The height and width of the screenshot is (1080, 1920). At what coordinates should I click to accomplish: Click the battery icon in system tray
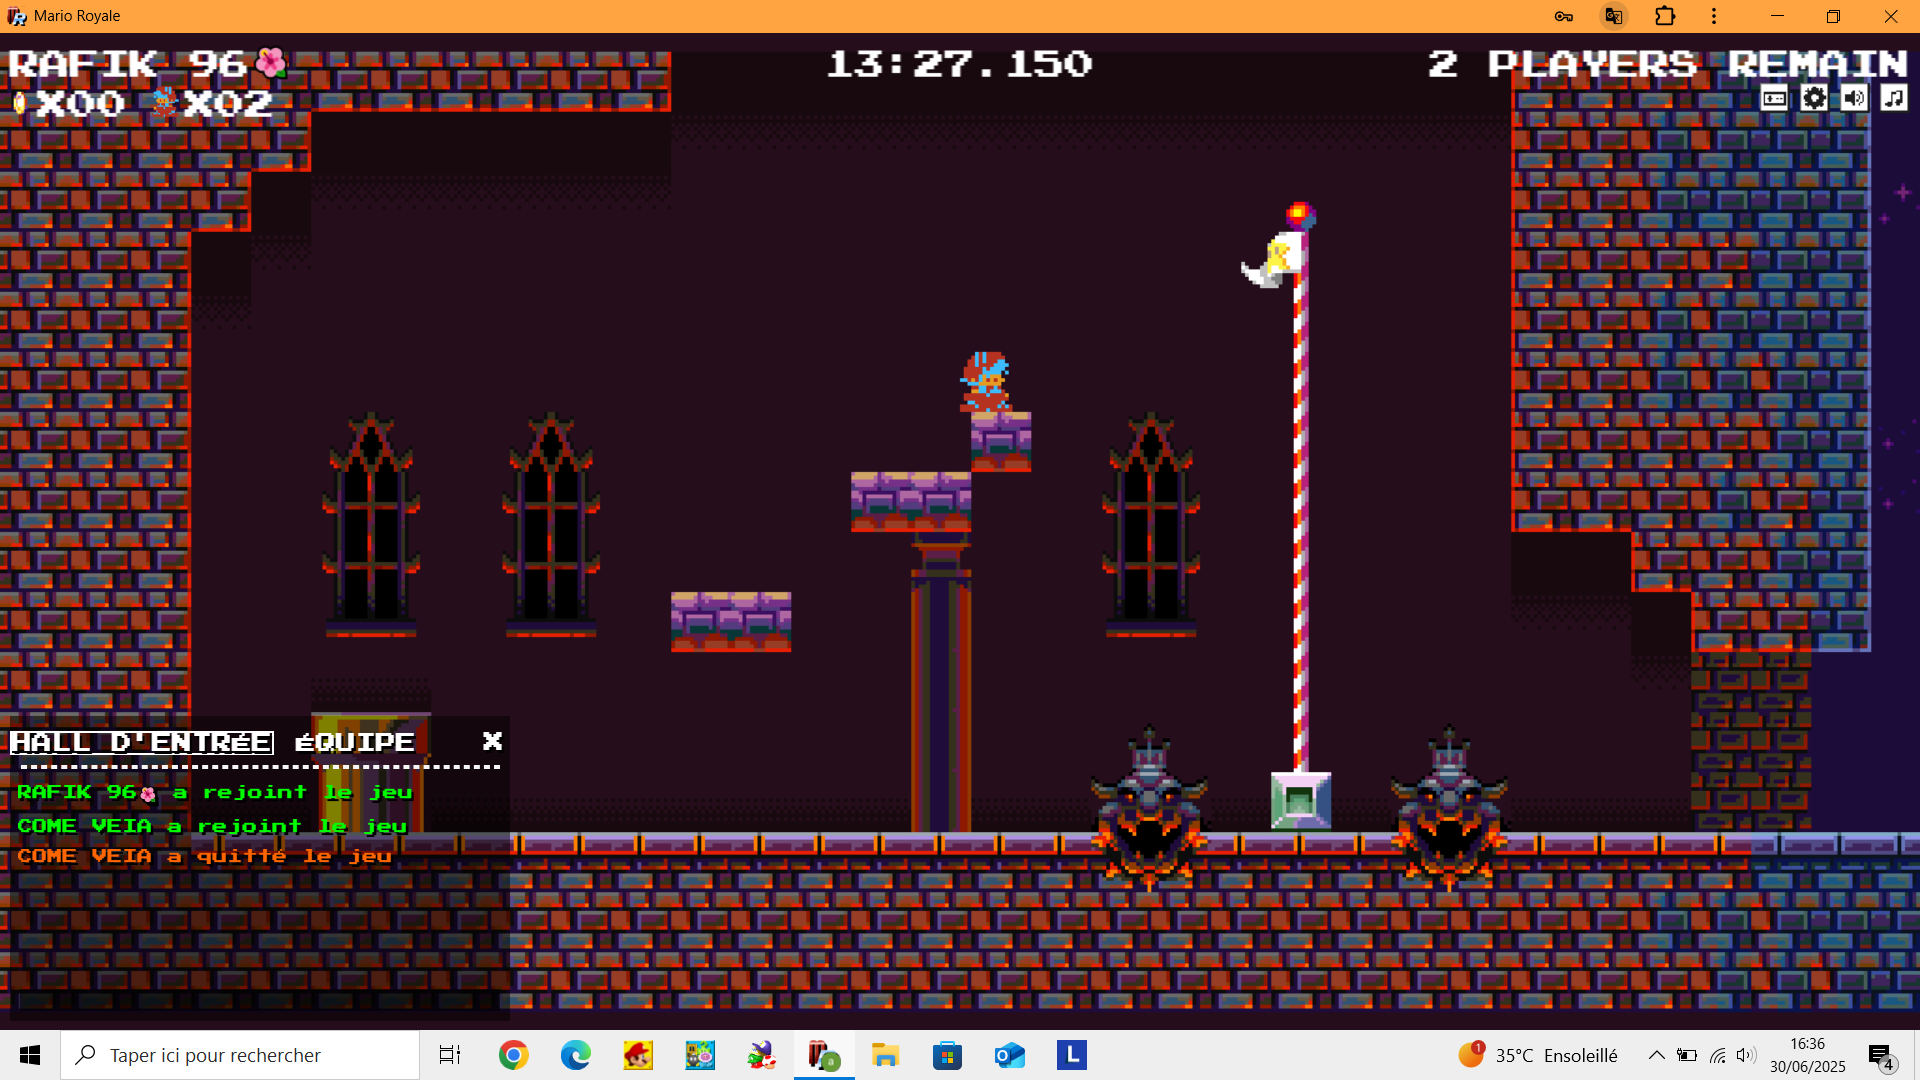click(x=1687, y=1055)
